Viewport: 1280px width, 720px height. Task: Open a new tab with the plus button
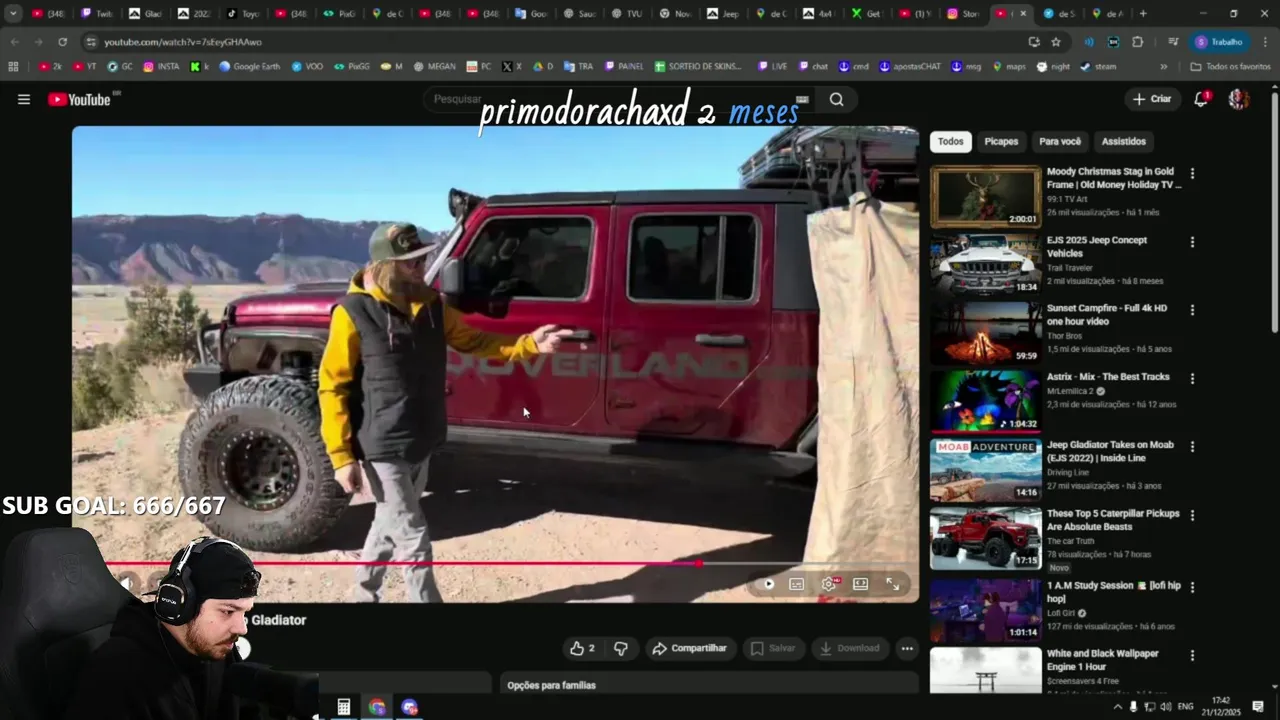[1143, 14]
